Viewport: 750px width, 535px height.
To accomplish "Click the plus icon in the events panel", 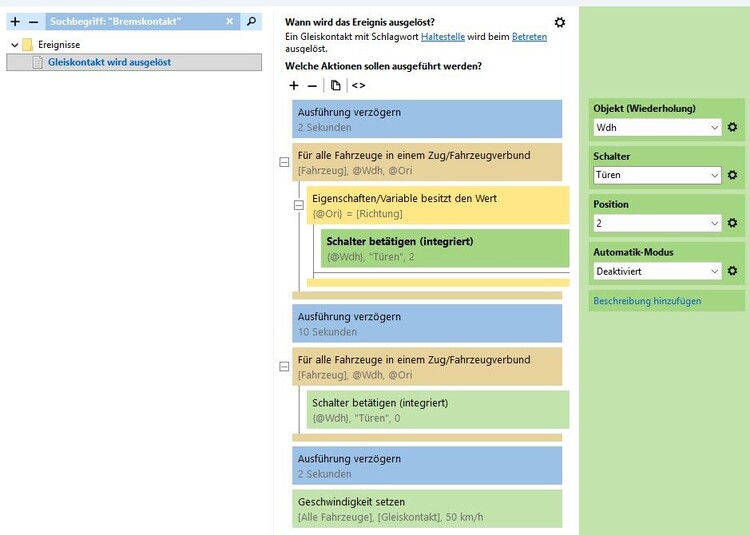I will (x=15, y=21).
